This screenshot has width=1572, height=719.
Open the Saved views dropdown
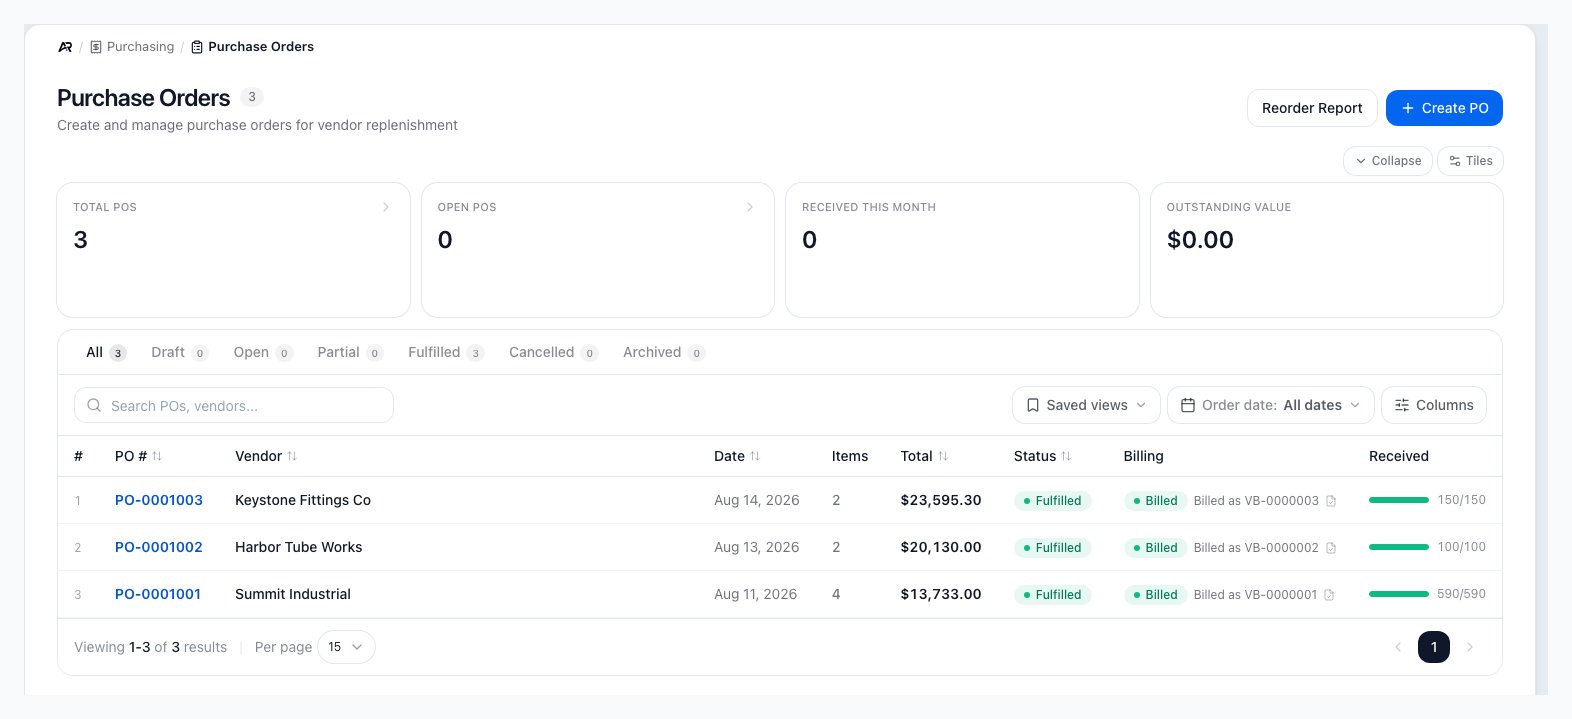coord(1086,405)
